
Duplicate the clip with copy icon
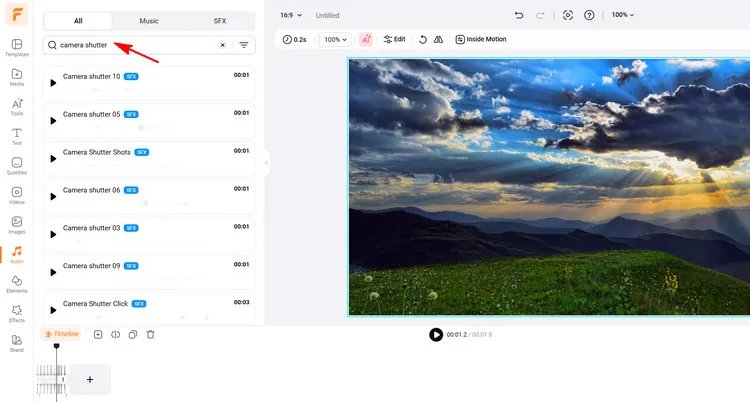point(133,335)
